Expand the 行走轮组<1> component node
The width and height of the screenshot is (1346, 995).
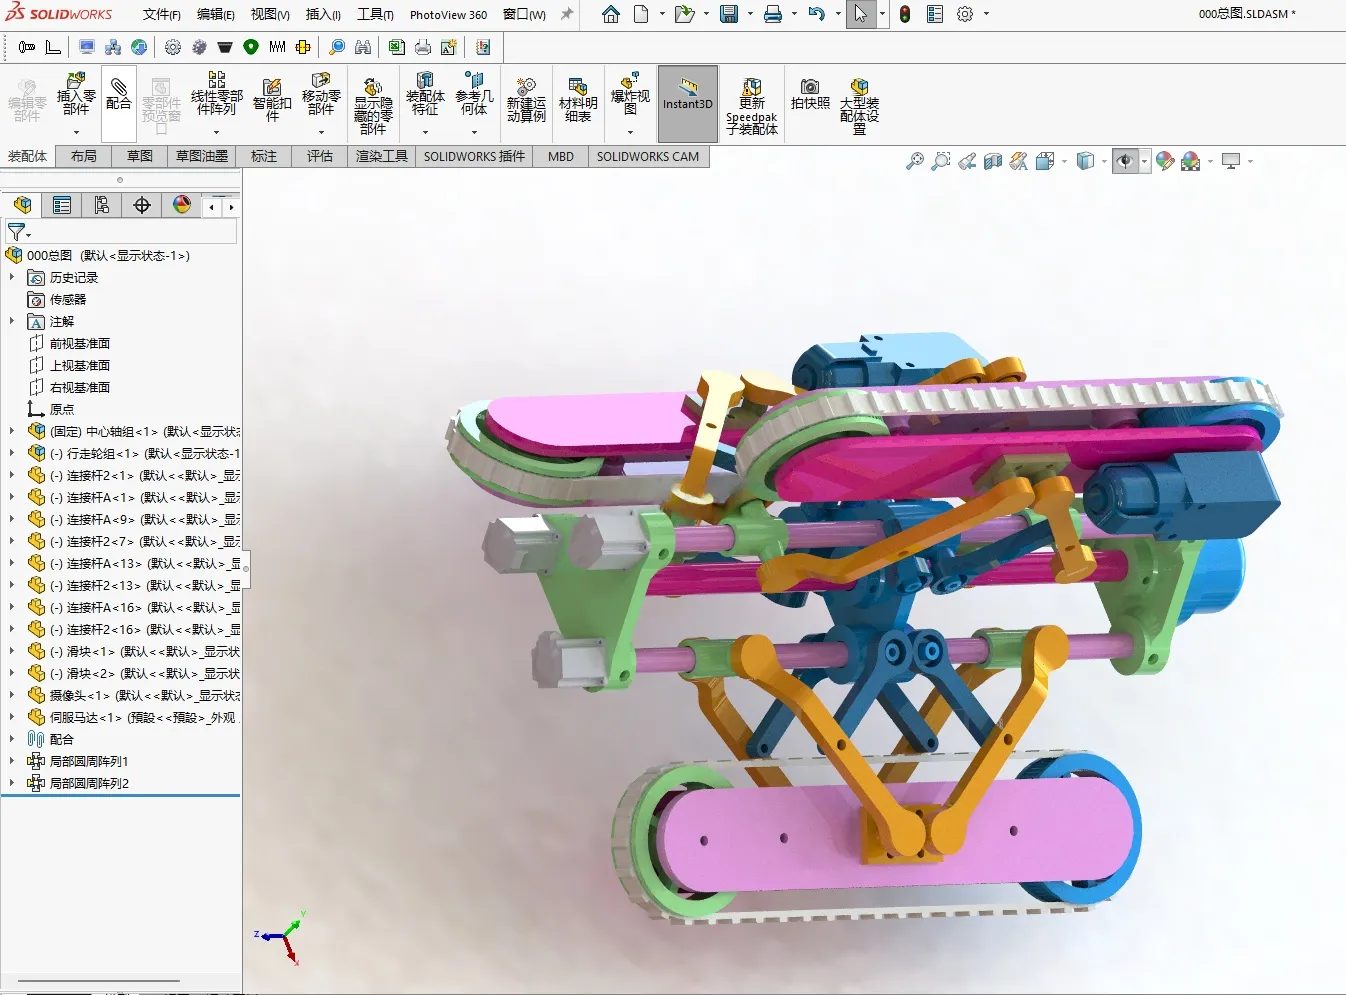coord(12,453)
